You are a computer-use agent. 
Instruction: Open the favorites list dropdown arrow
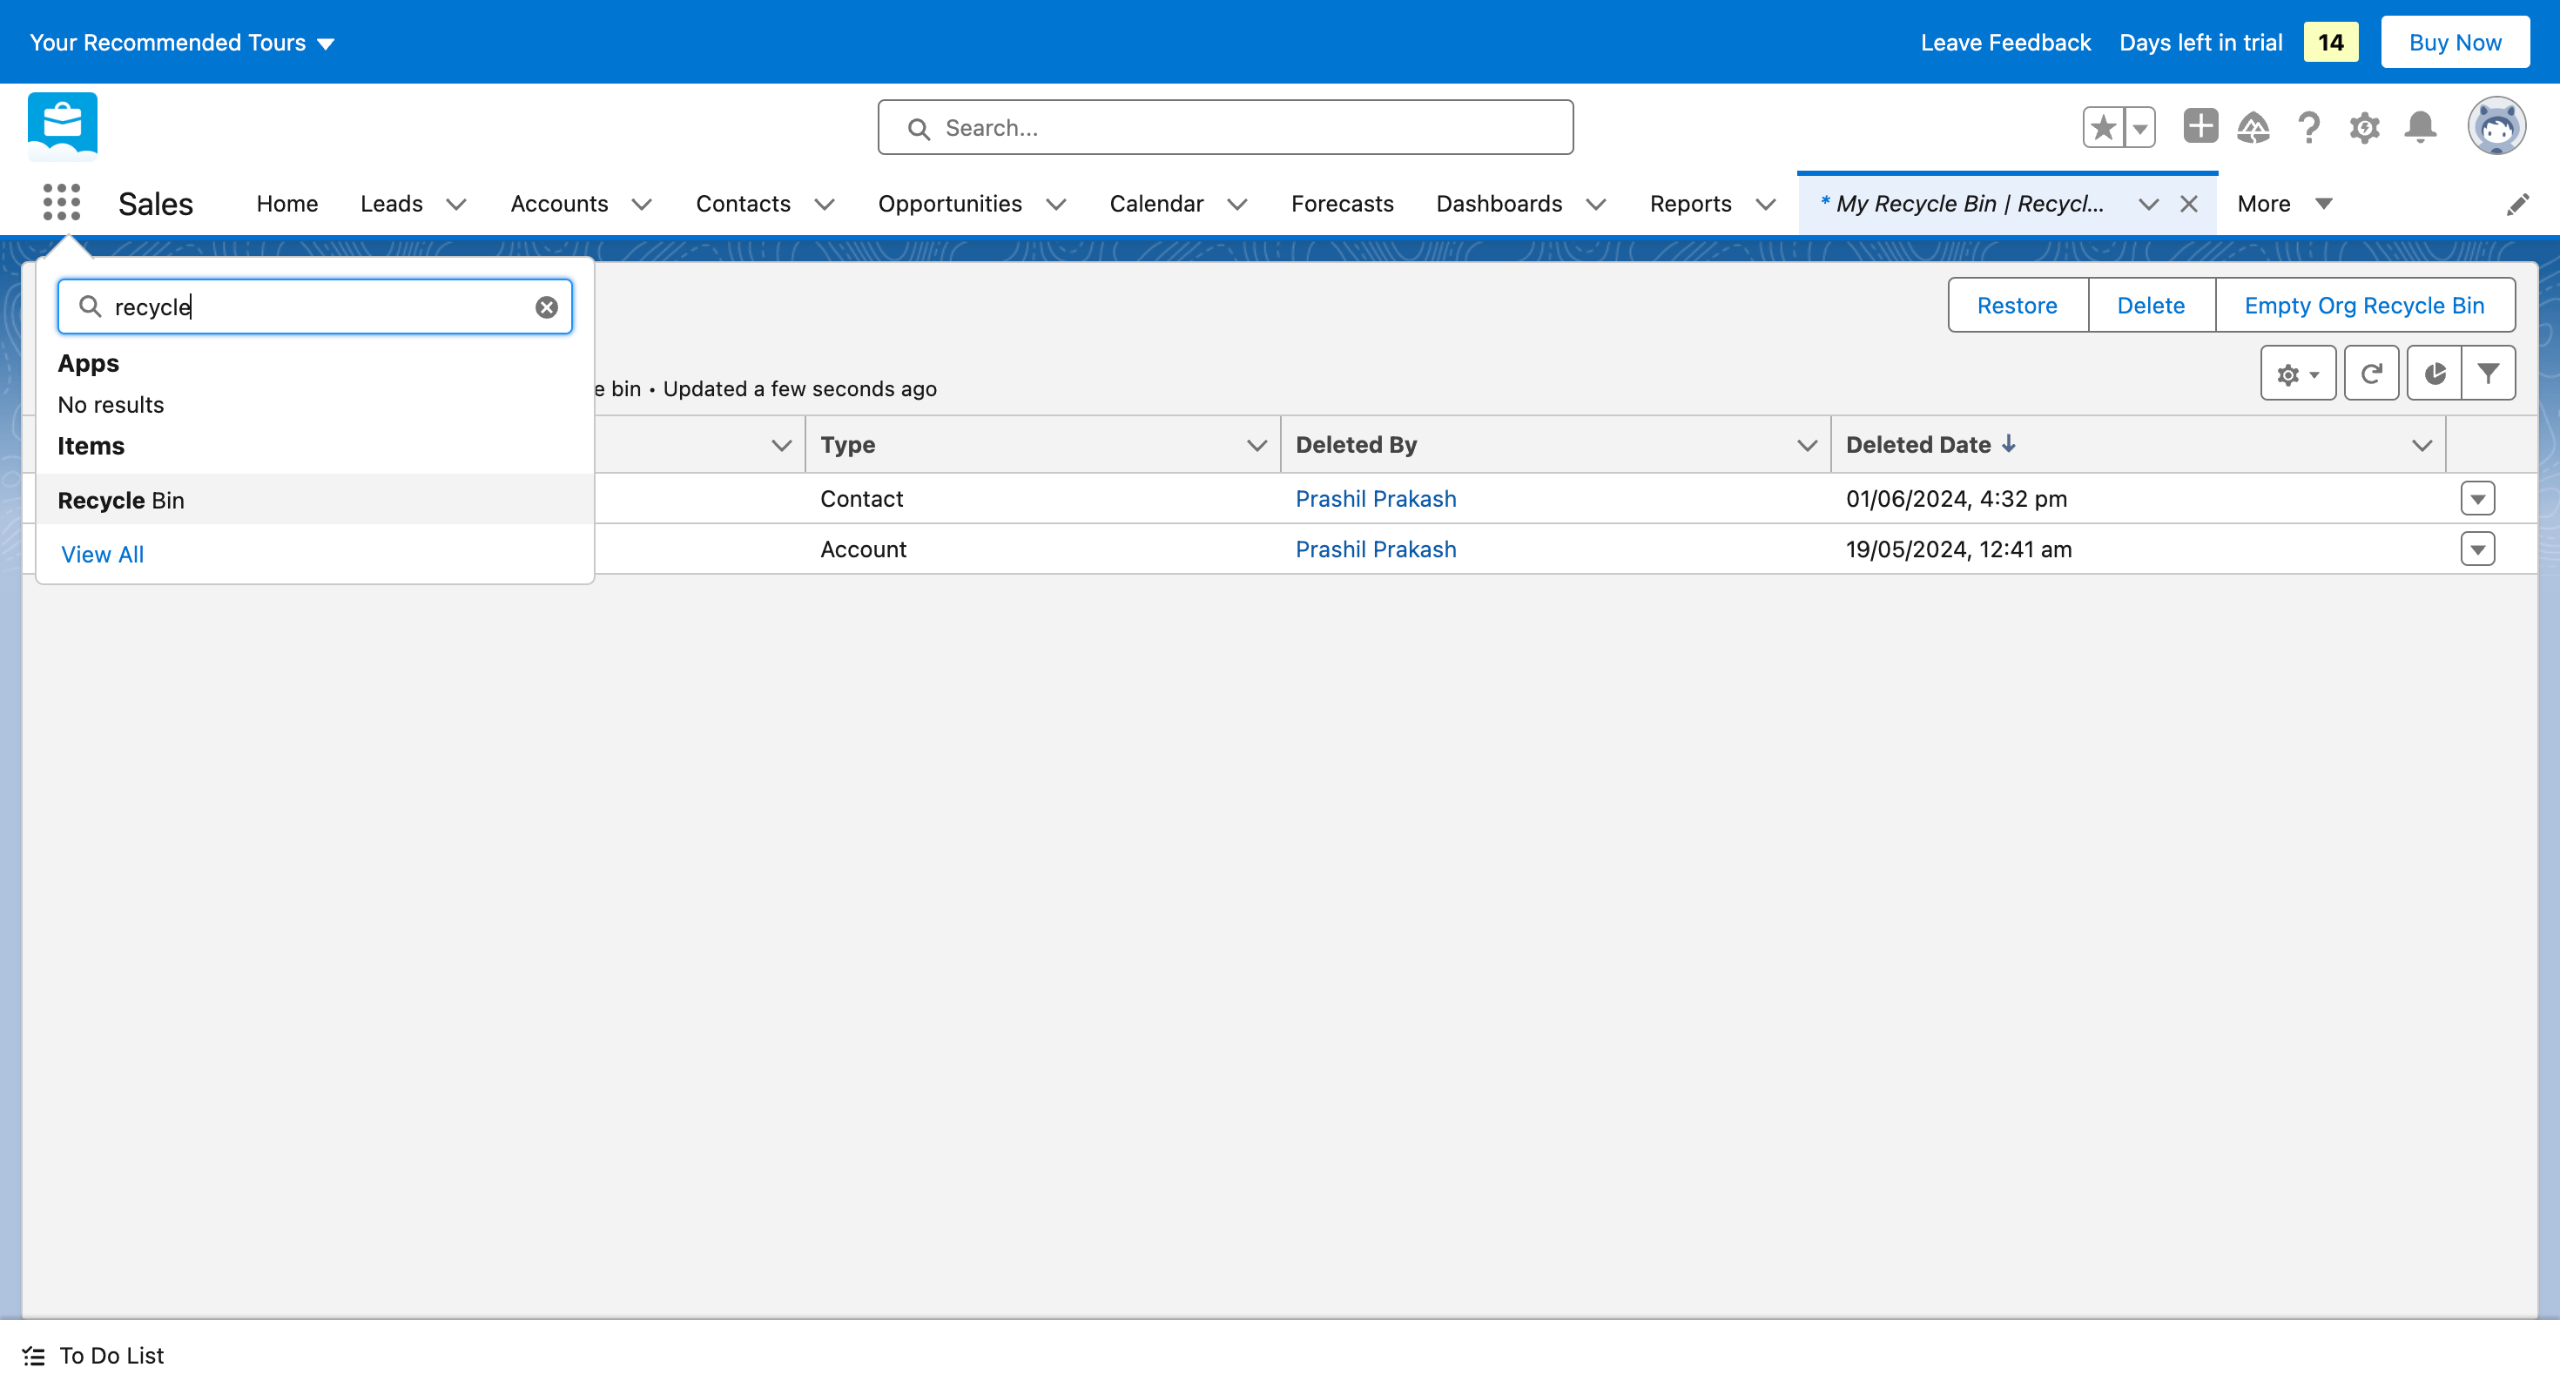click(x=2140, y=127)
